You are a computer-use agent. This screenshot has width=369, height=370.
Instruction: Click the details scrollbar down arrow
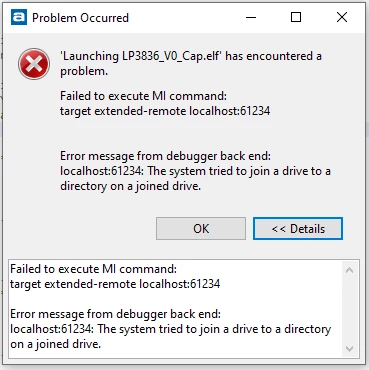tap(349, 349)
